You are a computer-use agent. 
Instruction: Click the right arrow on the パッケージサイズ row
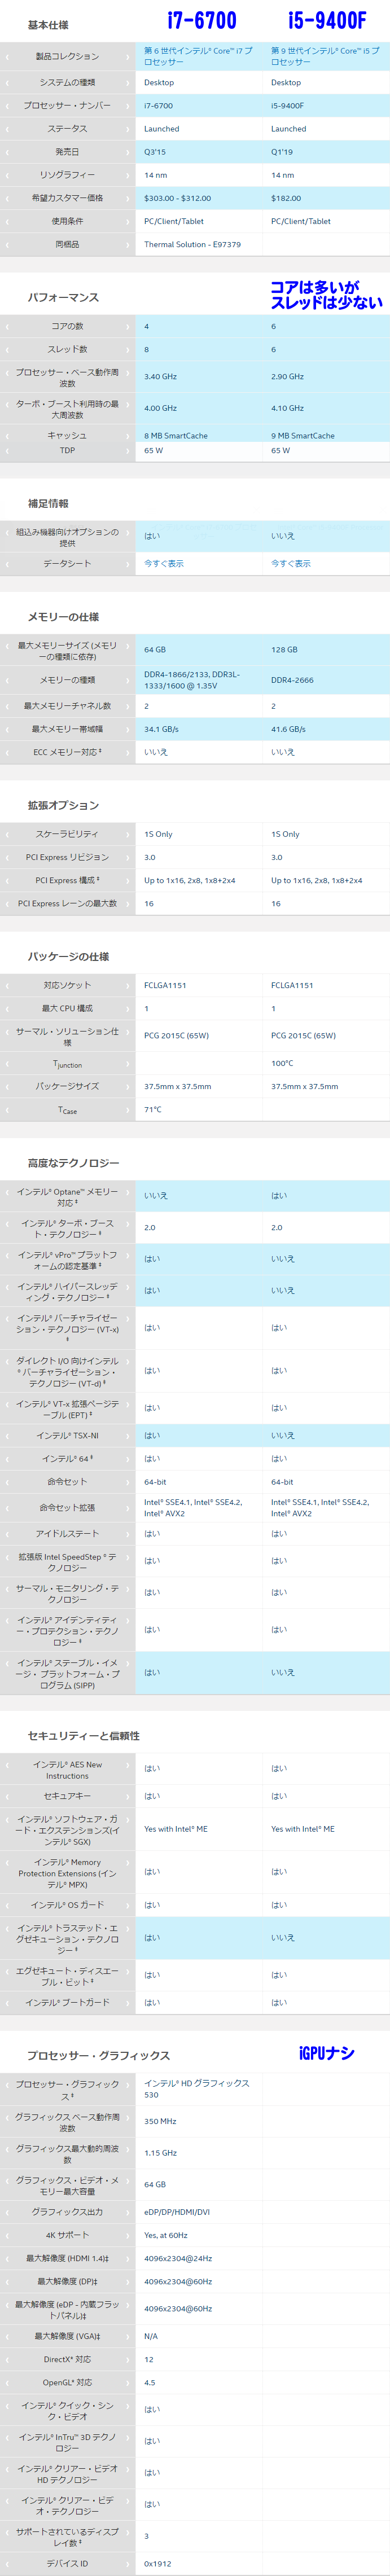(127, 1086)
